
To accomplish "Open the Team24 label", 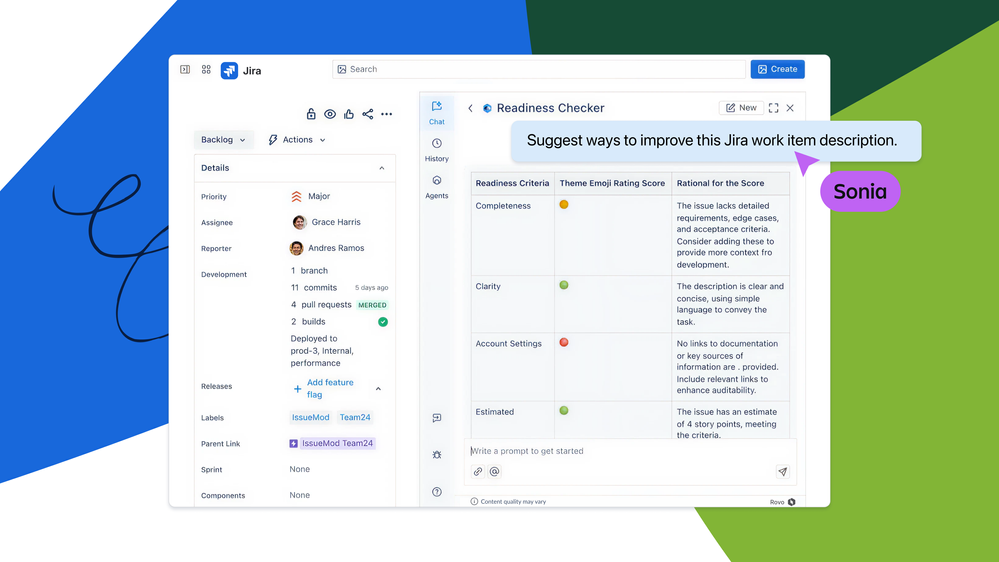I will [x=355, y=417].
